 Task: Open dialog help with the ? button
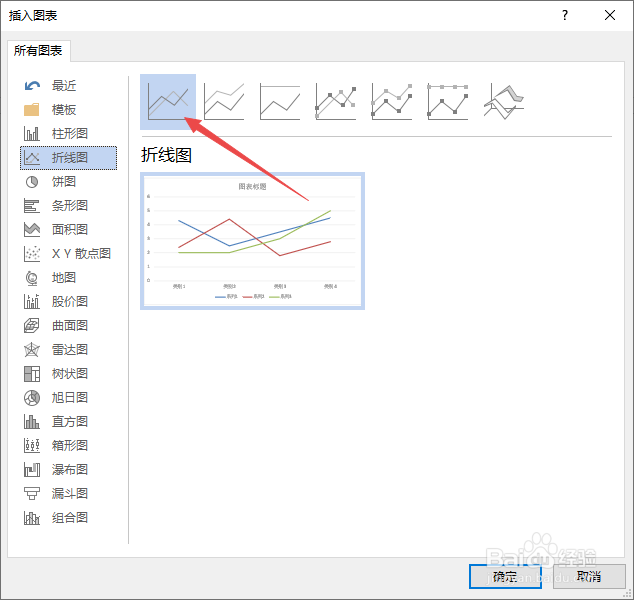click(x=565, y=15)
